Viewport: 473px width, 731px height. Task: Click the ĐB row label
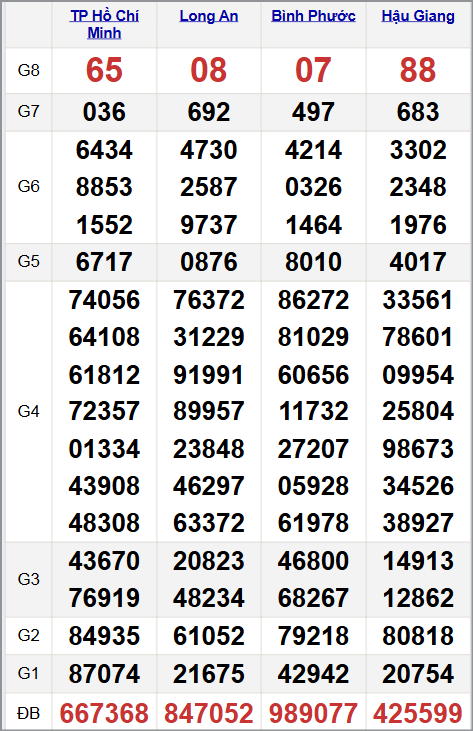[28, 713]
